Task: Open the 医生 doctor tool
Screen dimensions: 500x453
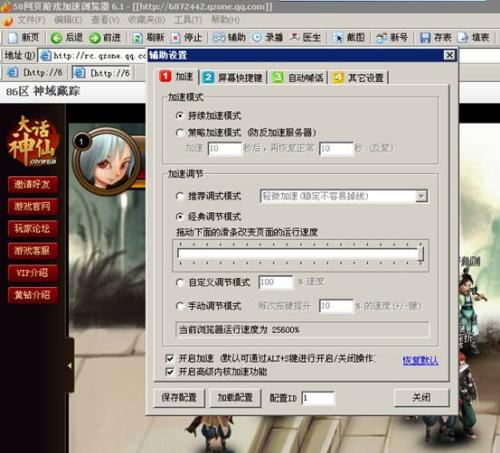Action: click(305, 37)
